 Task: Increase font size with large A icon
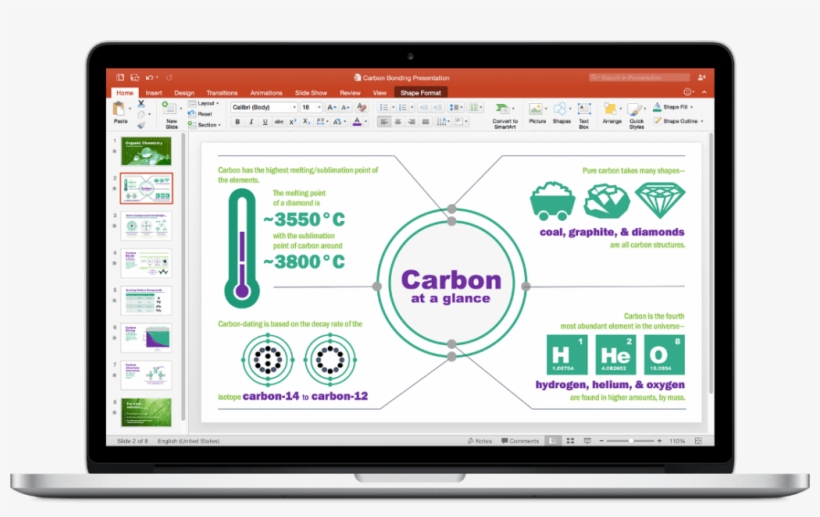332,107
